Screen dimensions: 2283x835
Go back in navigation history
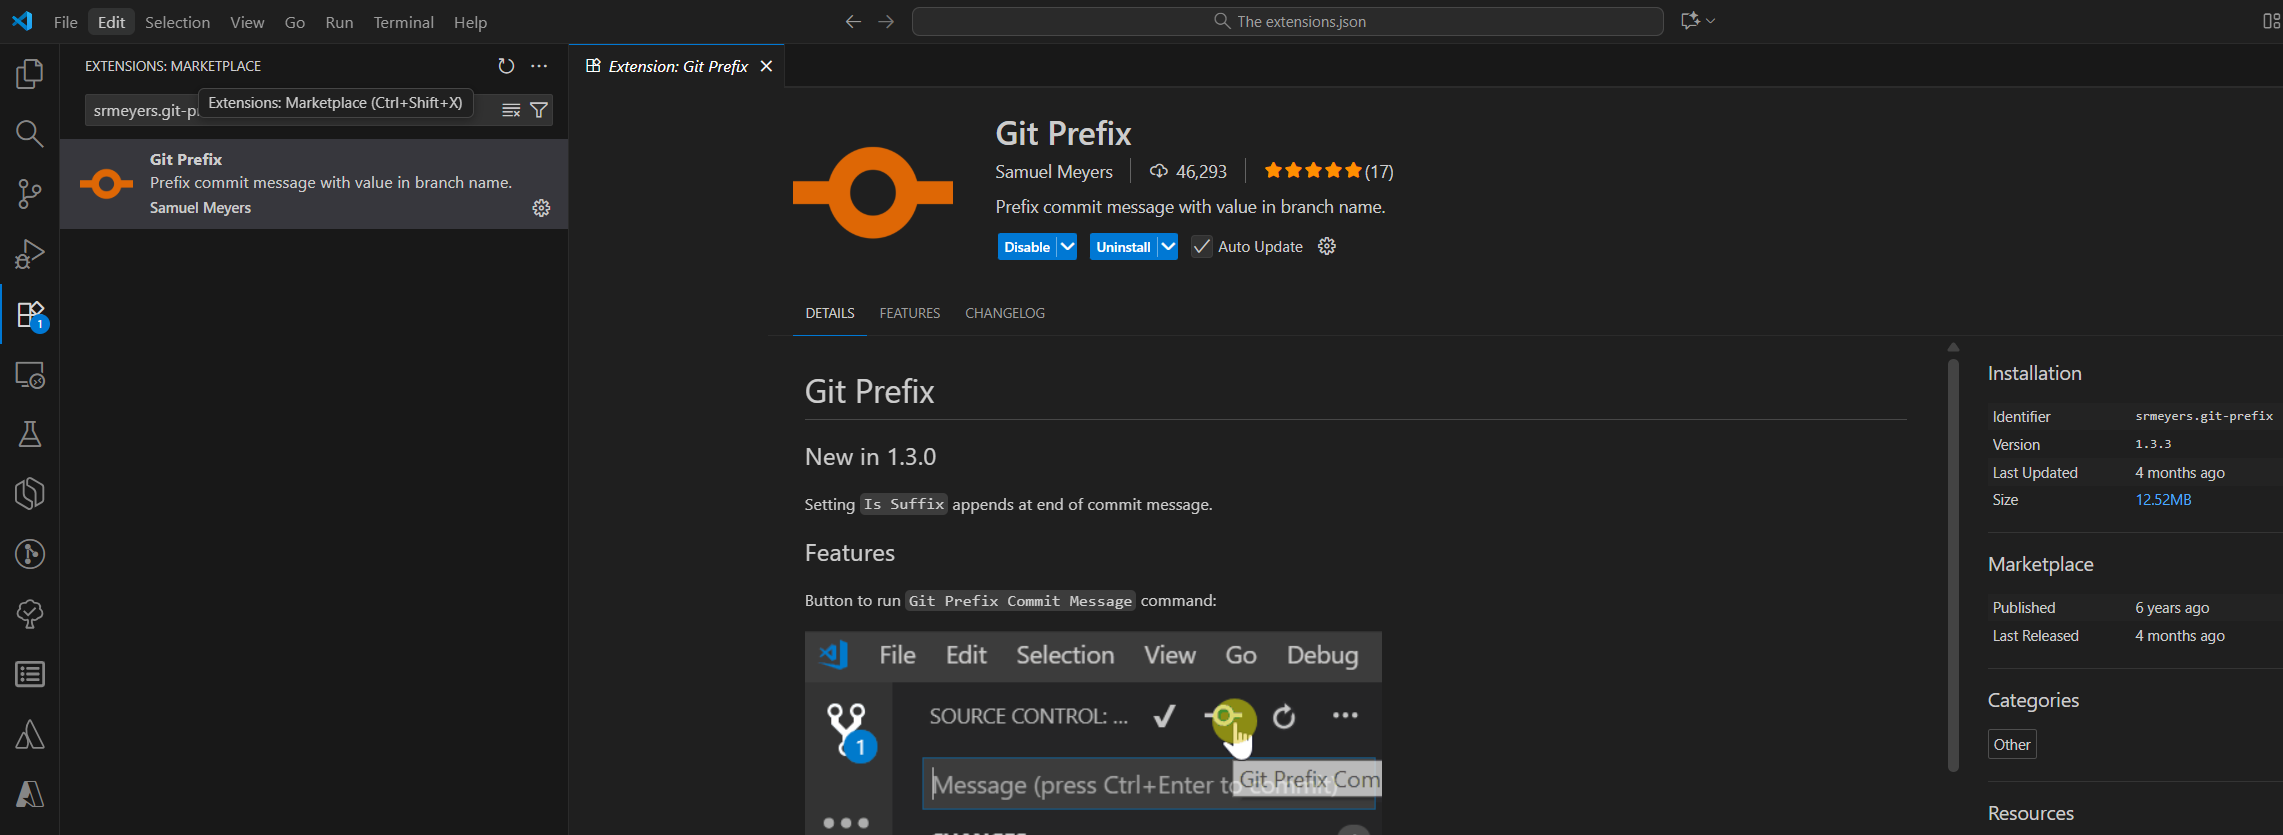pos(853,21)
